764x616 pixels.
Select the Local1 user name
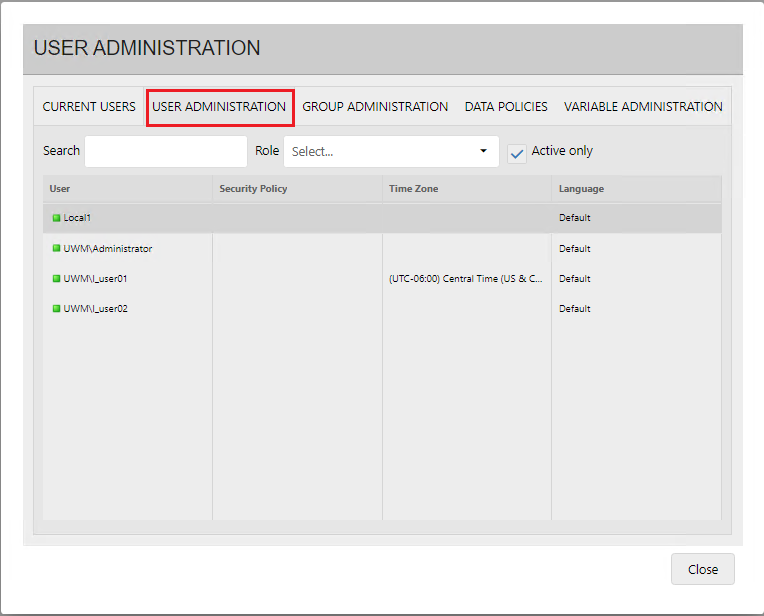pos(77,218)
